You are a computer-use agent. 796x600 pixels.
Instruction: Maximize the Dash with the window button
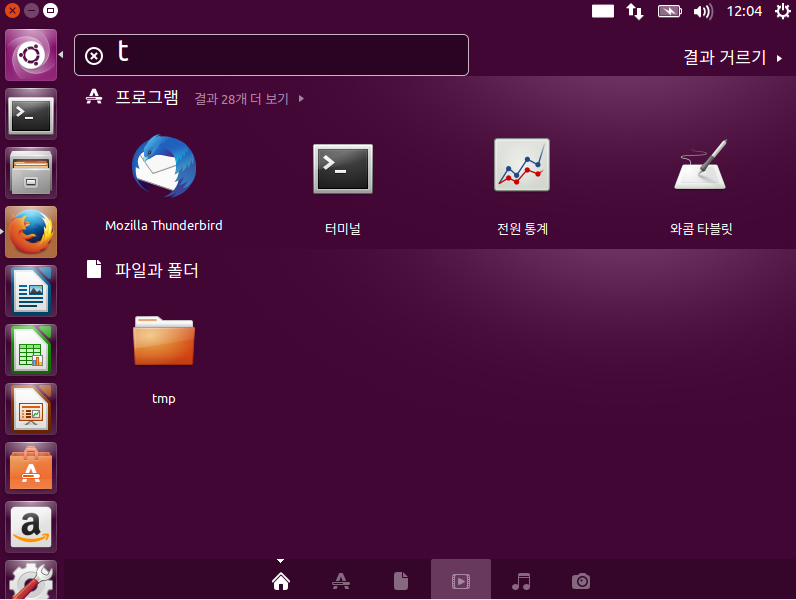click(x=50, y=10)
